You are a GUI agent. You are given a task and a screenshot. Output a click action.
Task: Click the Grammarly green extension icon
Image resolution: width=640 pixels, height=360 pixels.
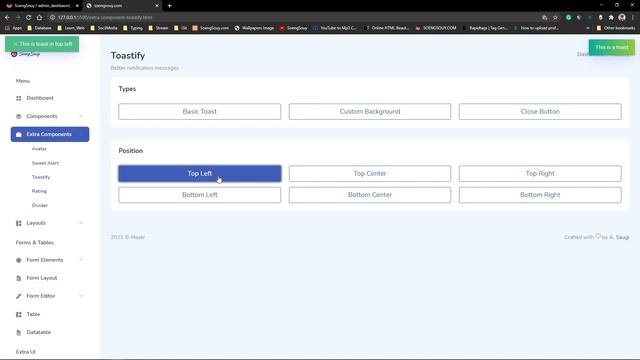pos(569,18)
